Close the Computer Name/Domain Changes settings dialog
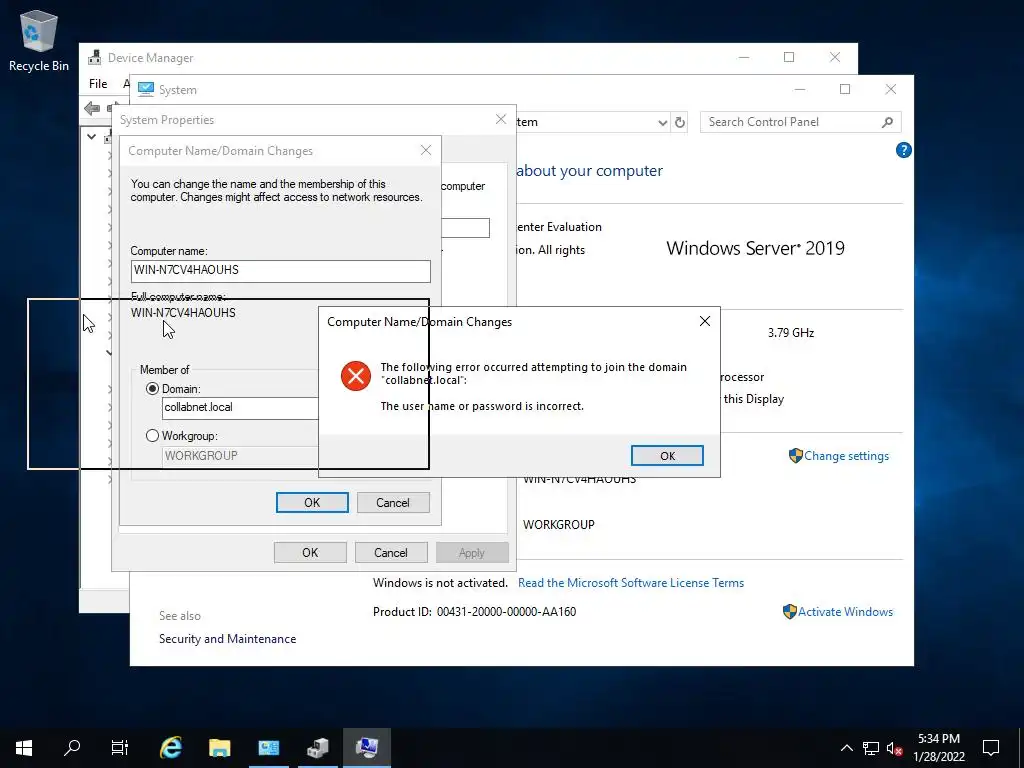 pos(426,151)
